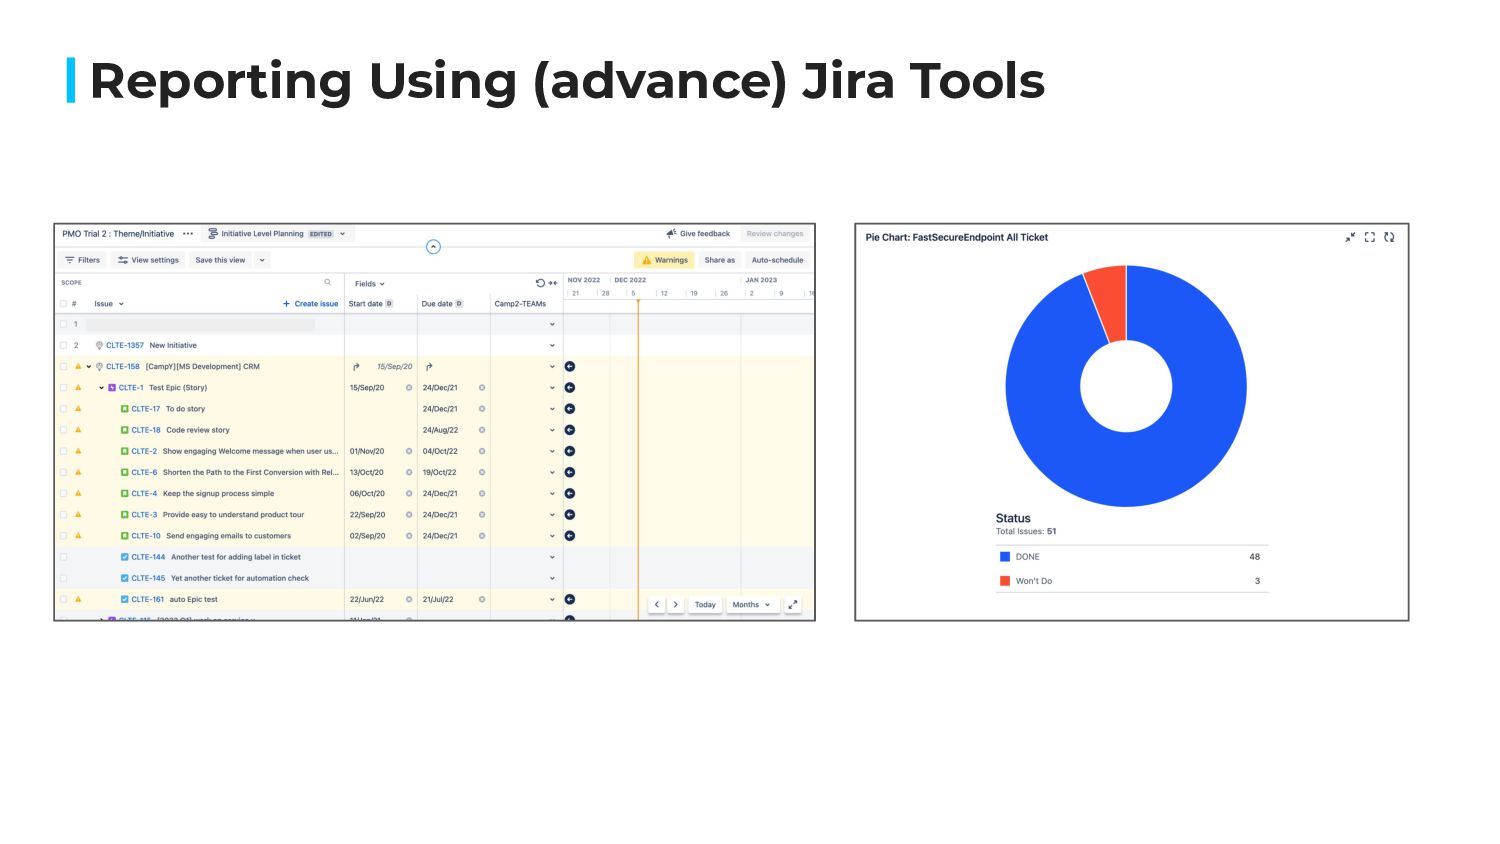The image size is (1500, 844).
Task: Open the Fields dropdown
Action: [x=370, y=284]
